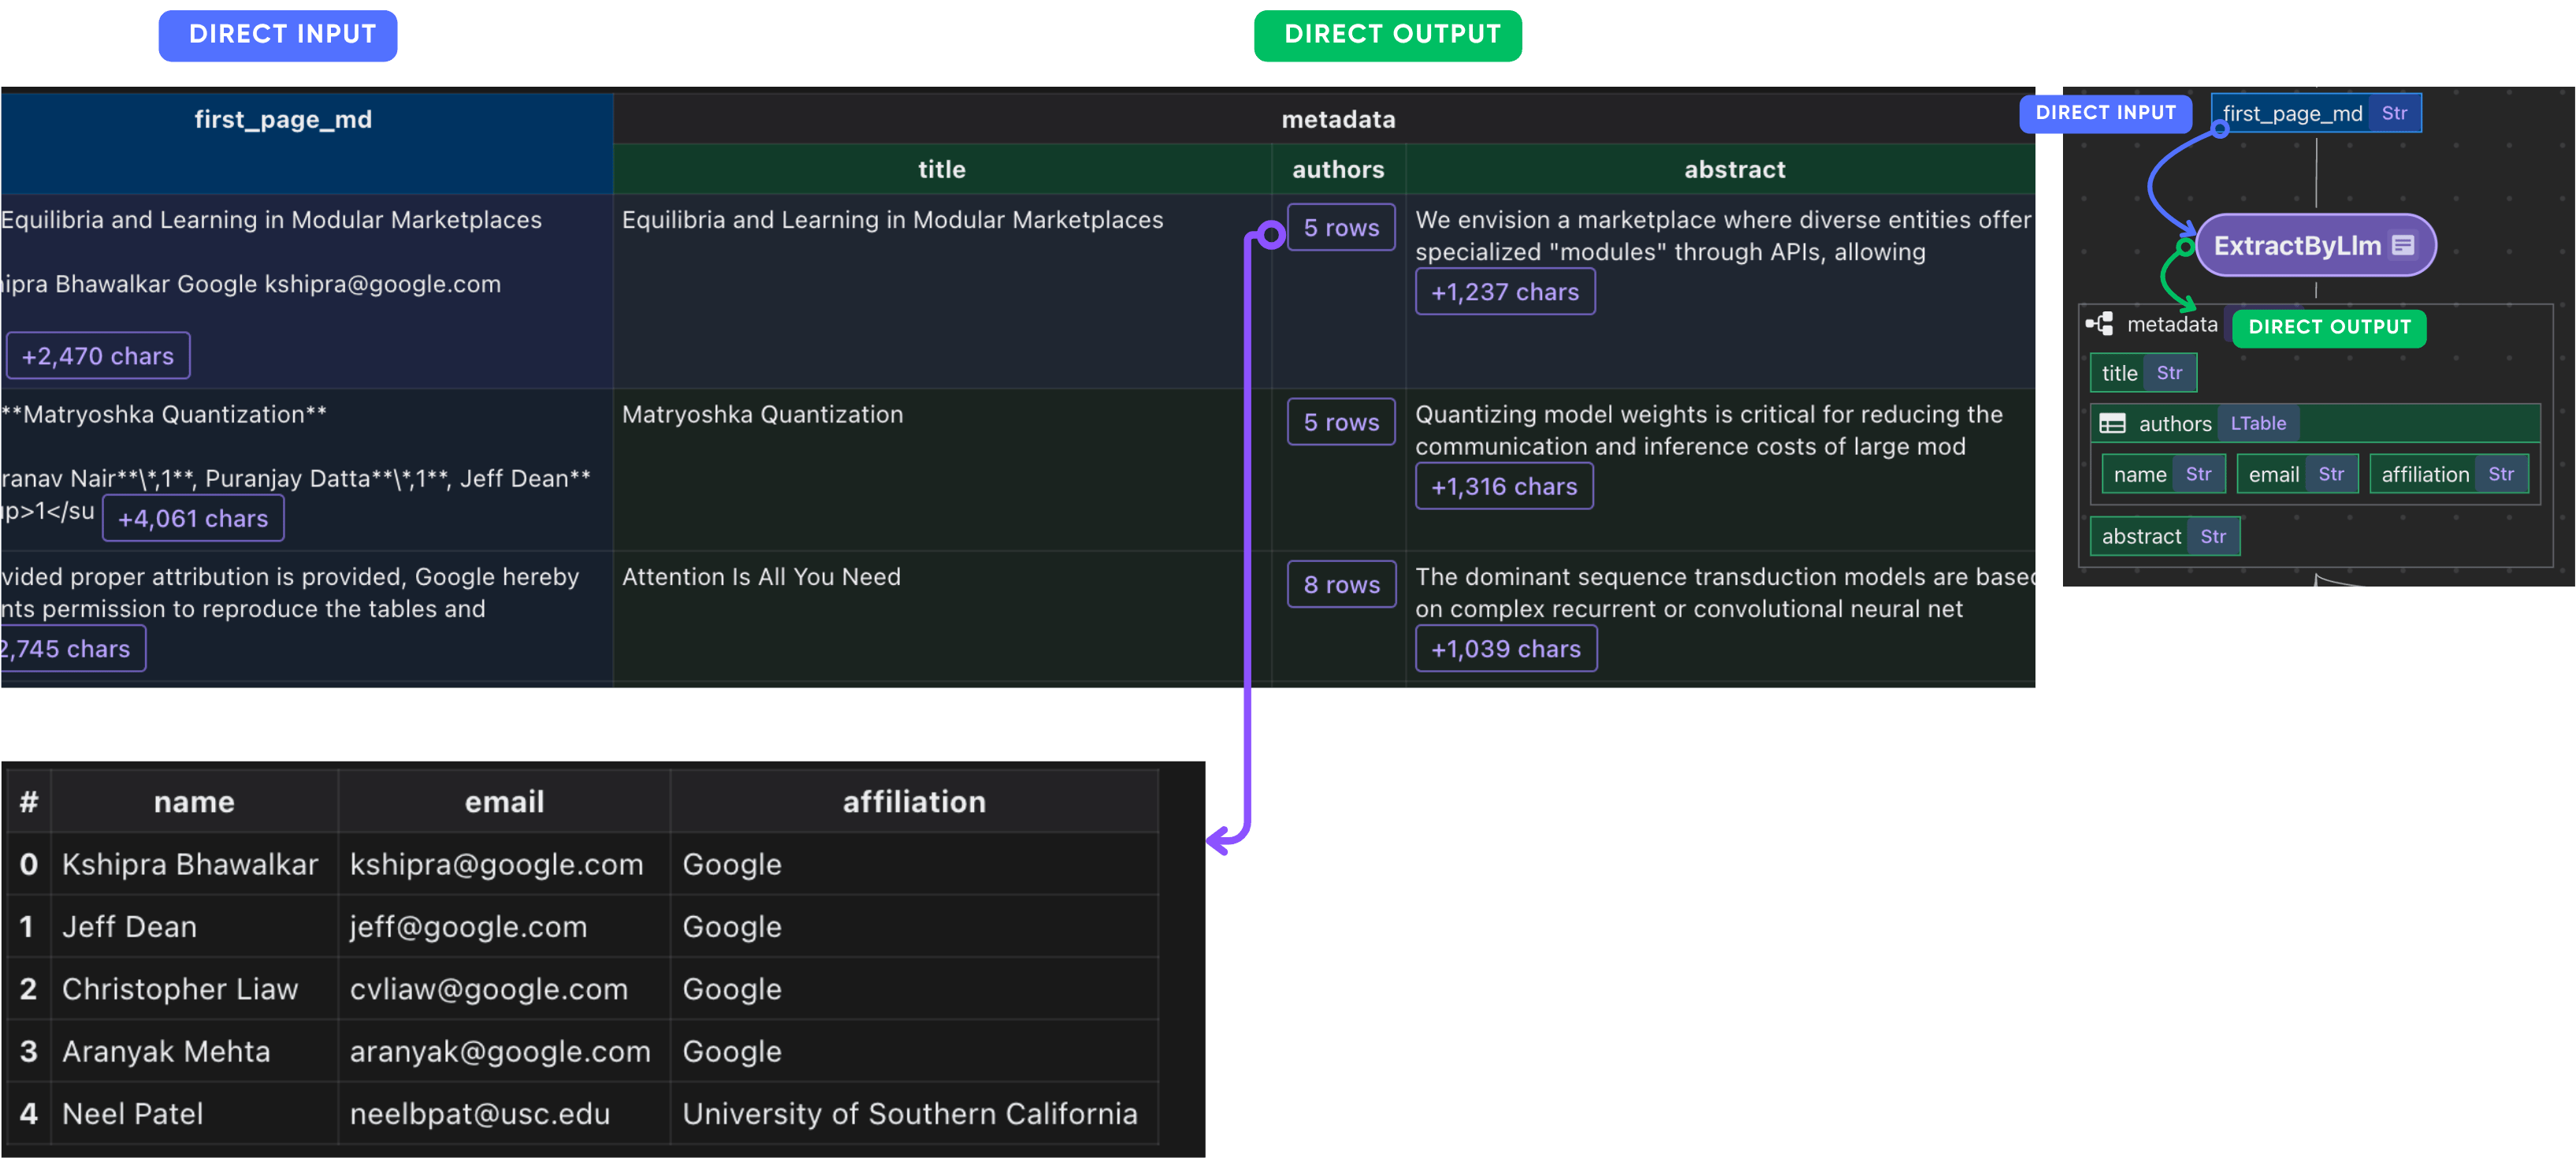Click the green output port on ExtractByLlm

(2185, 247)
